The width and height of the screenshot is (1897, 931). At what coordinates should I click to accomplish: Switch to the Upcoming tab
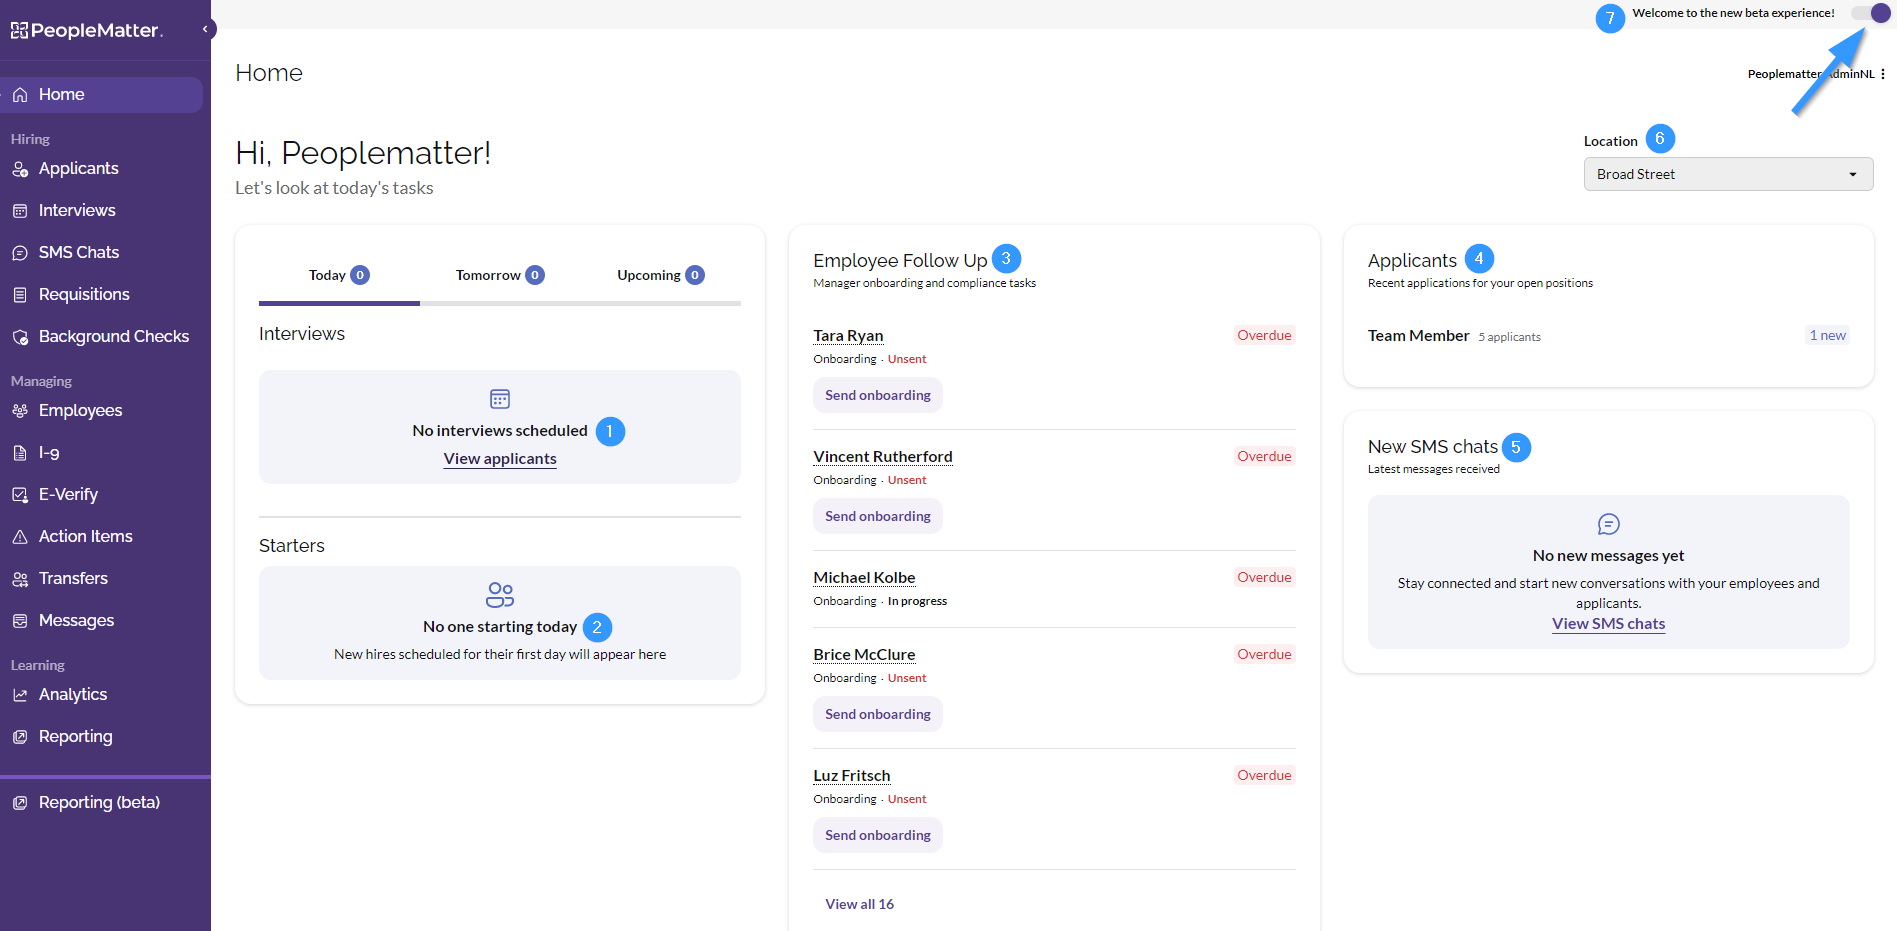pyautogui.click(x=660, y=275)
